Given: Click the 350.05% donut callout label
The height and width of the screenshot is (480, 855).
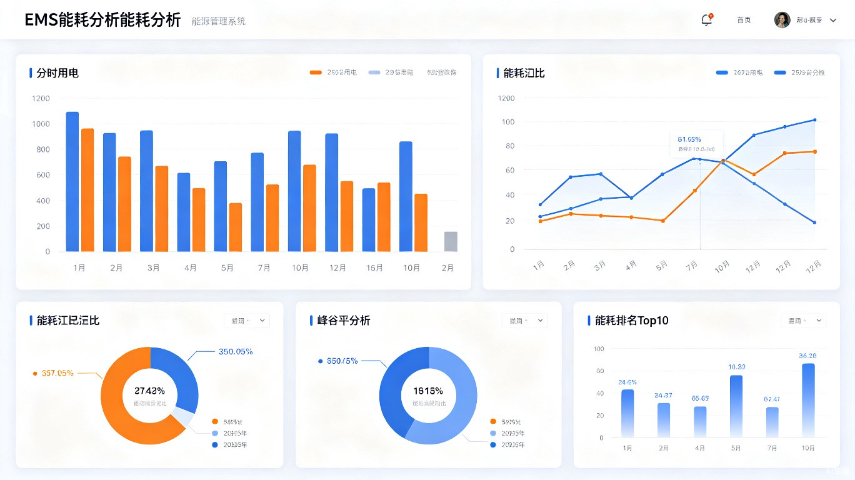Looking at the screenshot, I should coord(236,352).
